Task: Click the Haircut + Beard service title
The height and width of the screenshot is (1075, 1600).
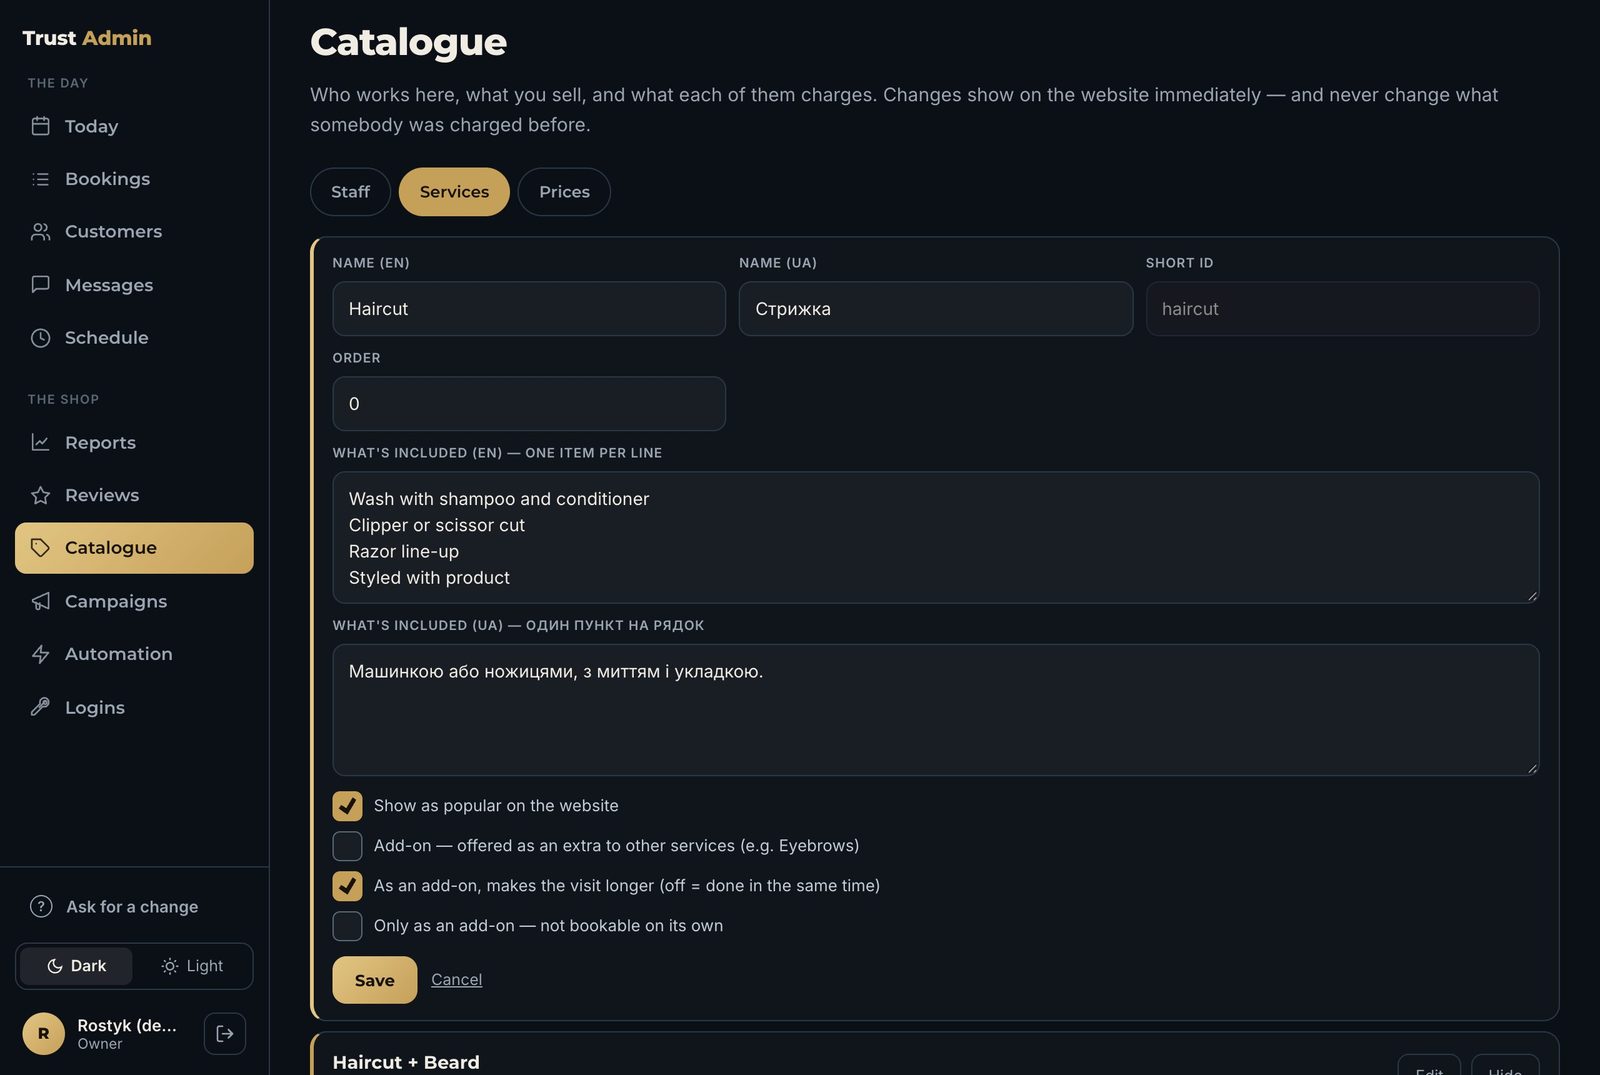Action: [x=406, y=1062]
